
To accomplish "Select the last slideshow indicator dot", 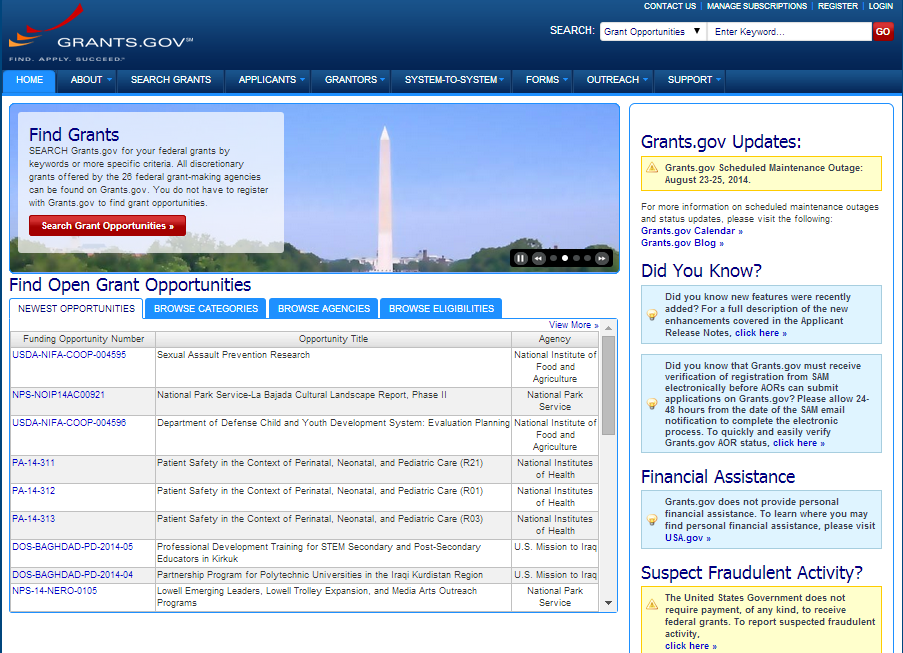I will coord(588,258).
